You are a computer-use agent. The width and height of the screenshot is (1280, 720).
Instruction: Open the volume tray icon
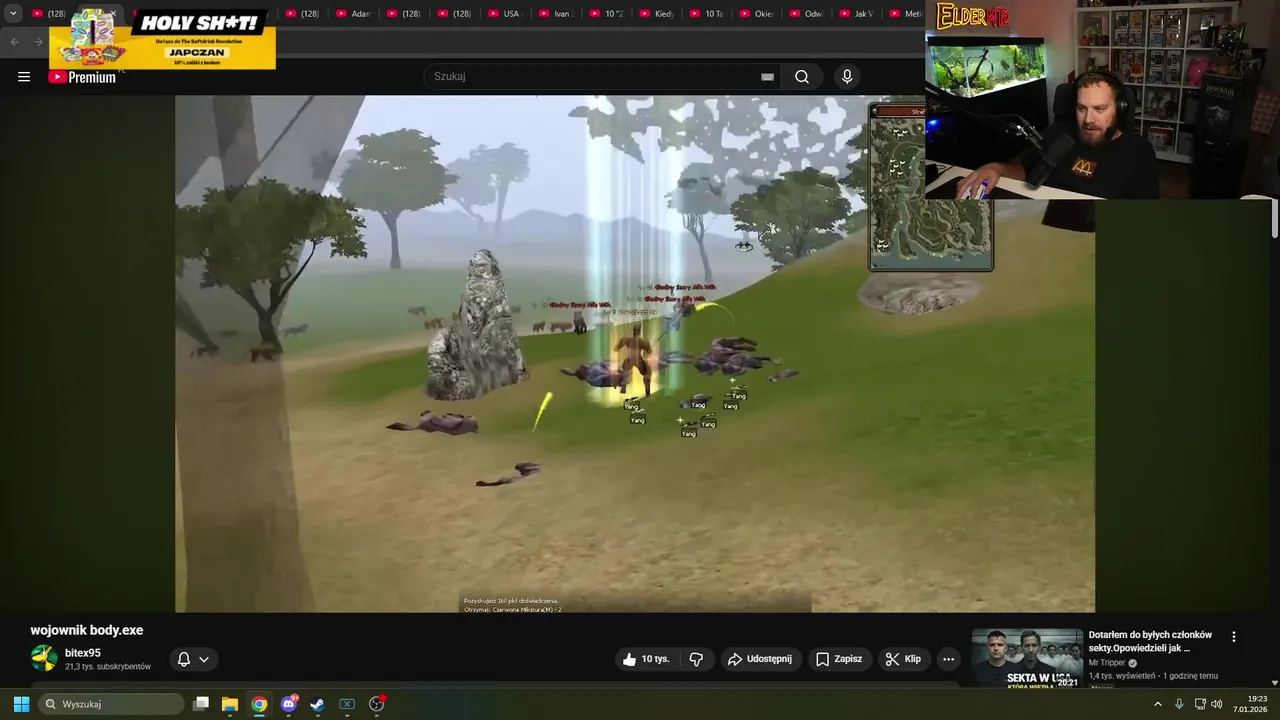(1217, 704)
